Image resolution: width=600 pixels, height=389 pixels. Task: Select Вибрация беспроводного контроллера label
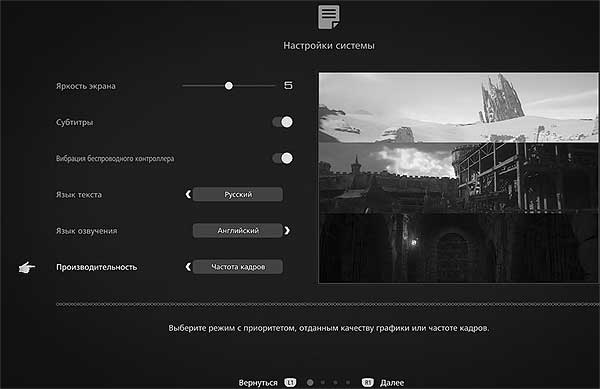coord(115,158)
